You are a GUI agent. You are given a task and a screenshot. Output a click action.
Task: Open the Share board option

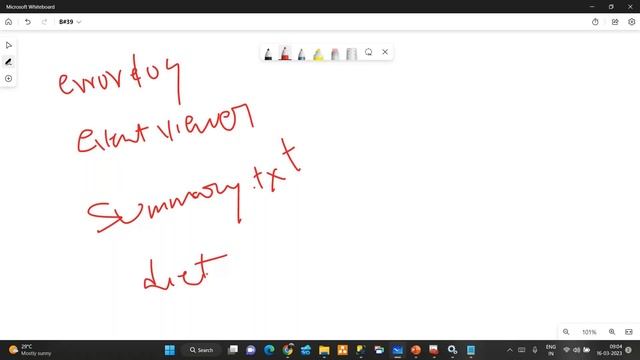tap(615, 22)
